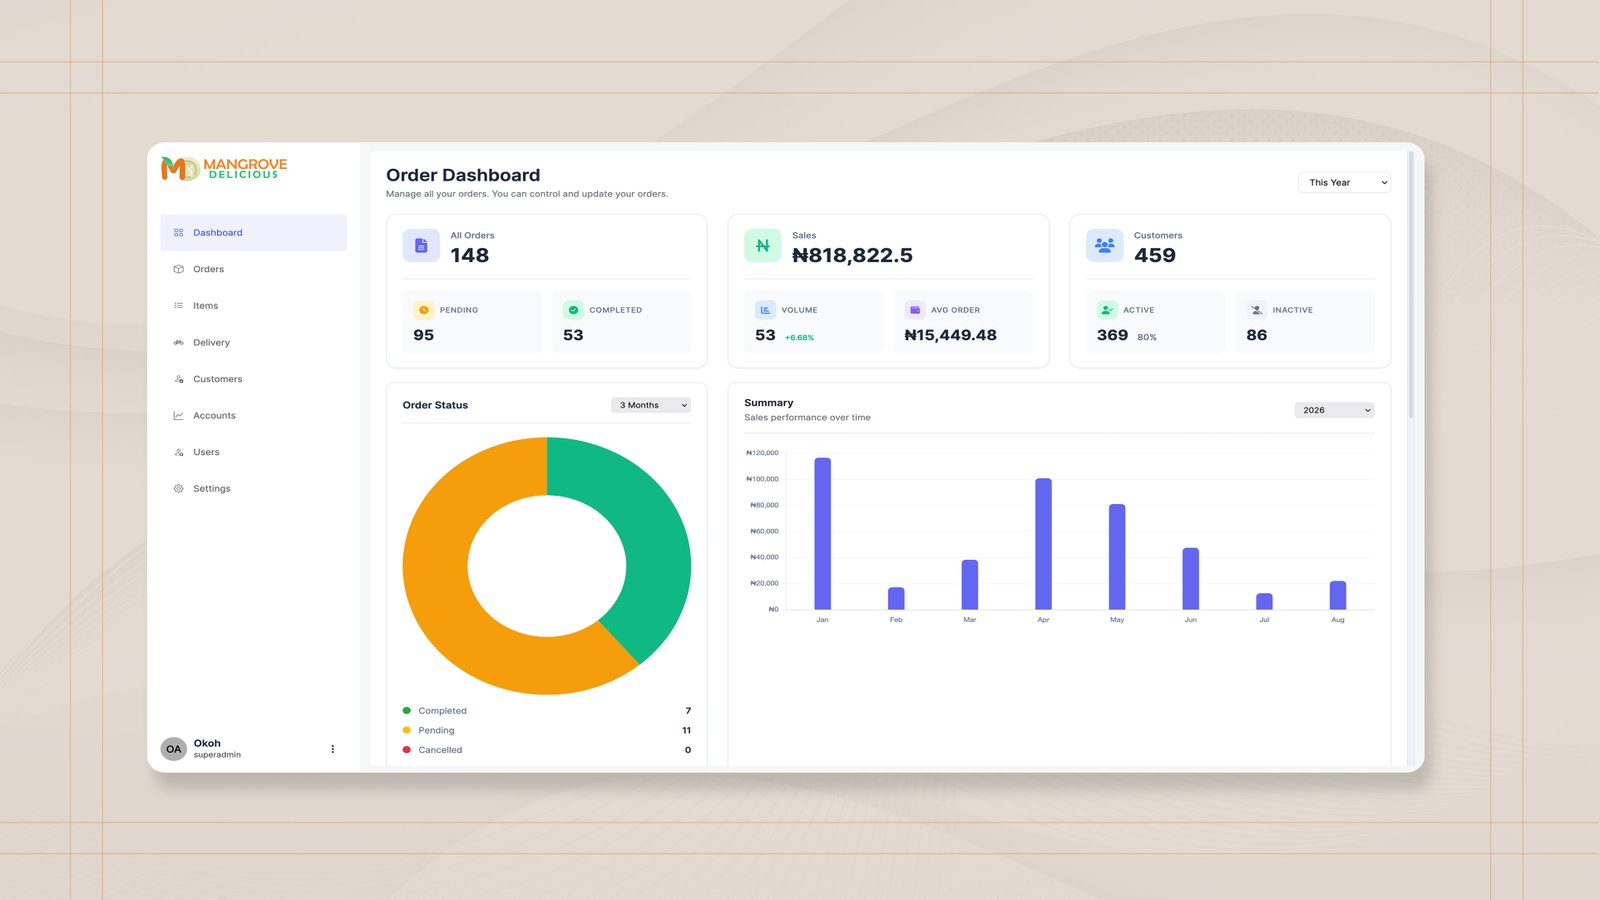Click the Jul sales bar

[1265, 601]
